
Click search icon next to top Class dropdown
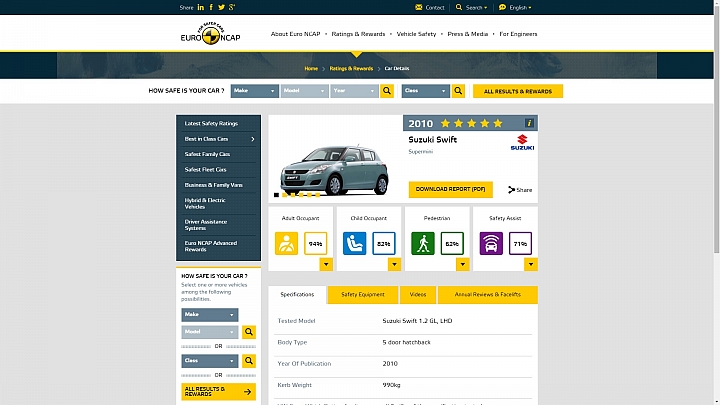tap(458, 91)
